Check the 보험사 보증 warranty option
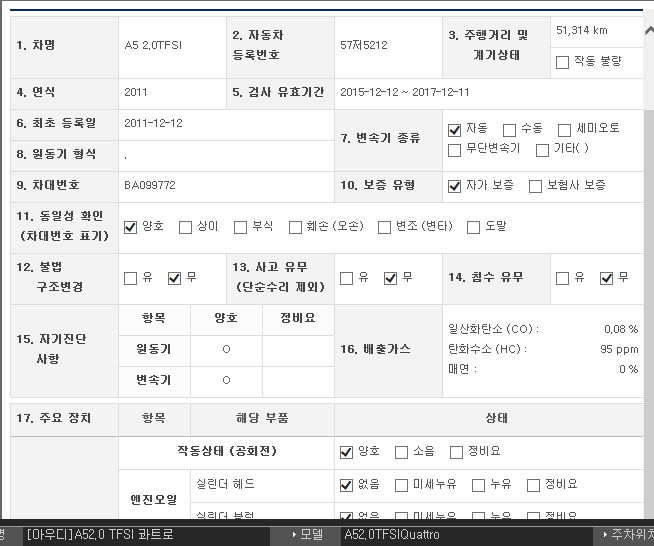 click(535, 186)
